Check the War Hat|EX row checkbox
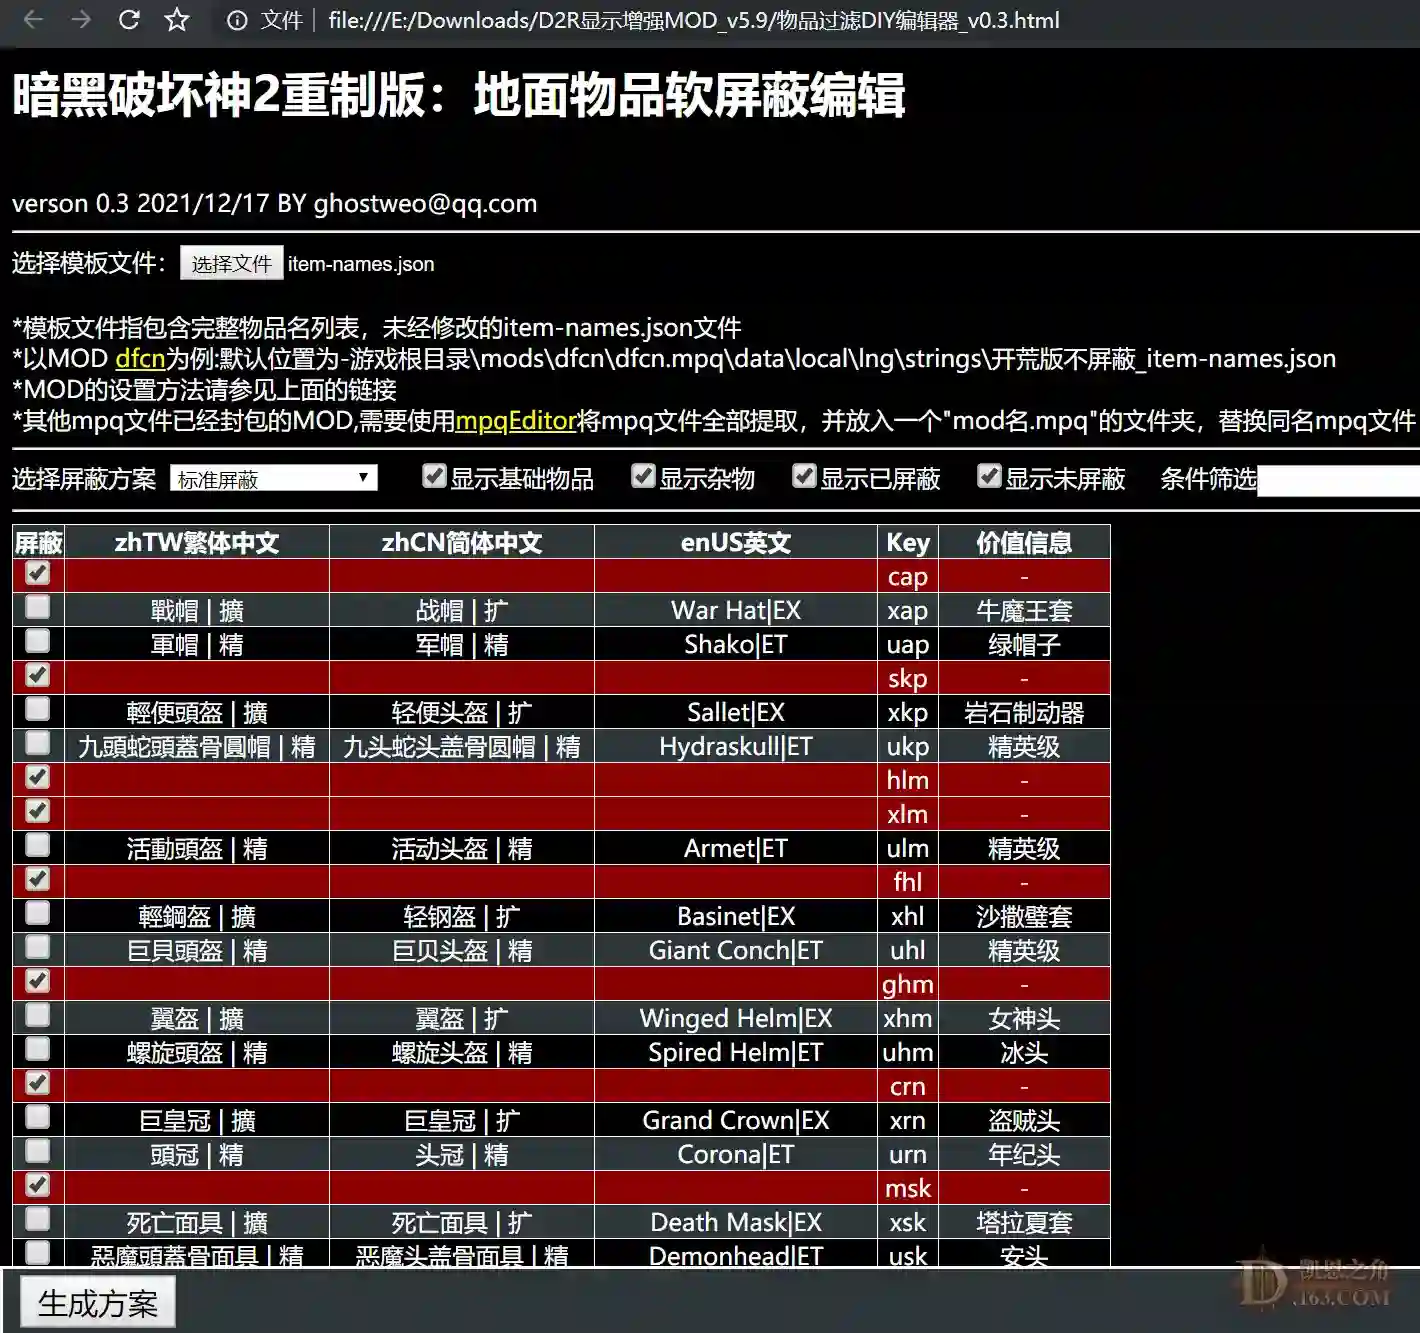The image size is (1420, 1333). (x=36, y=609)
